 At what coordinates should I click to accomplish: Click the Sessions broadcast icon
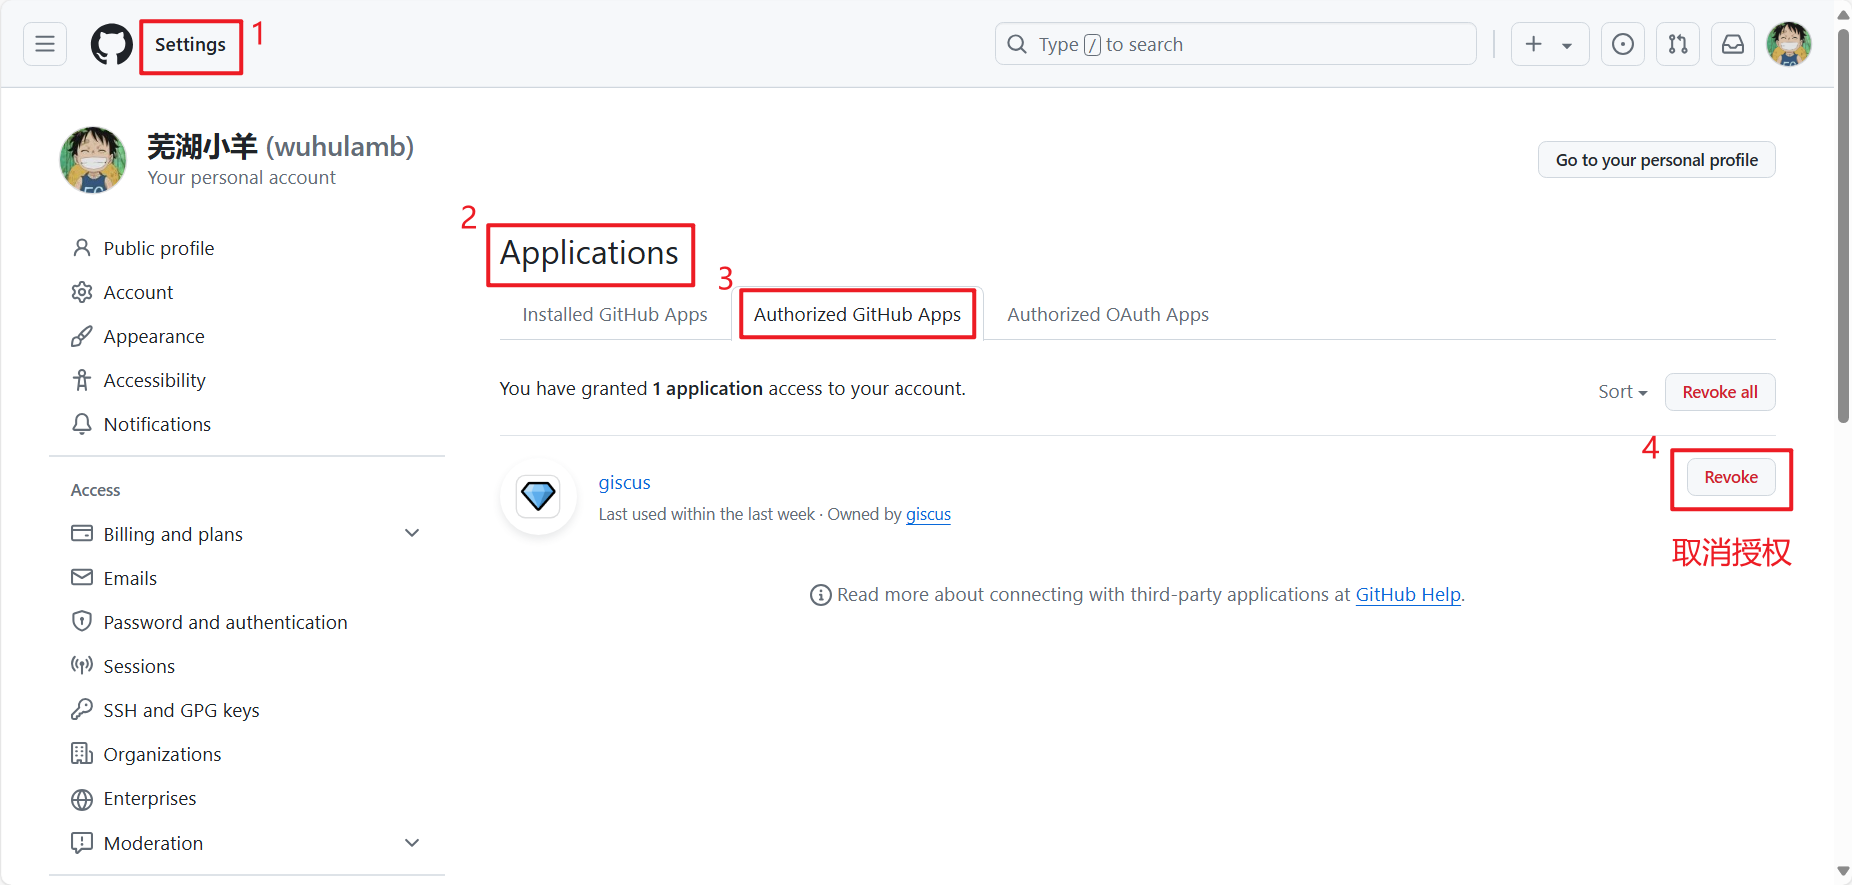[82, 666]
